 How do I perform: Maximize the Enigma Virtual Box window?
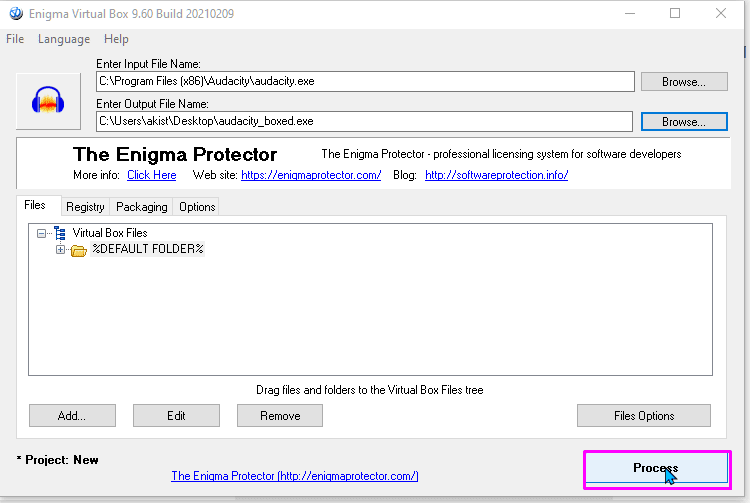coord(675,13)
